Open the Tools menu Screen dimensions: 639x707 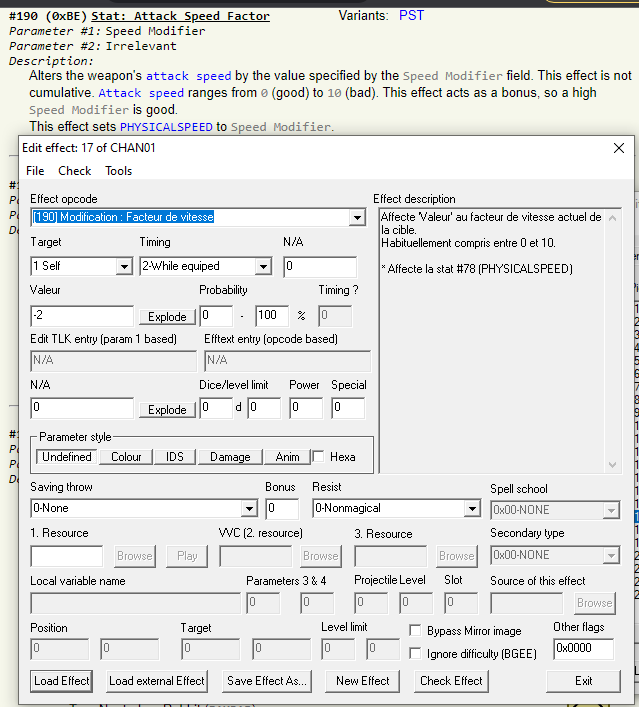[x=118, y=171]
